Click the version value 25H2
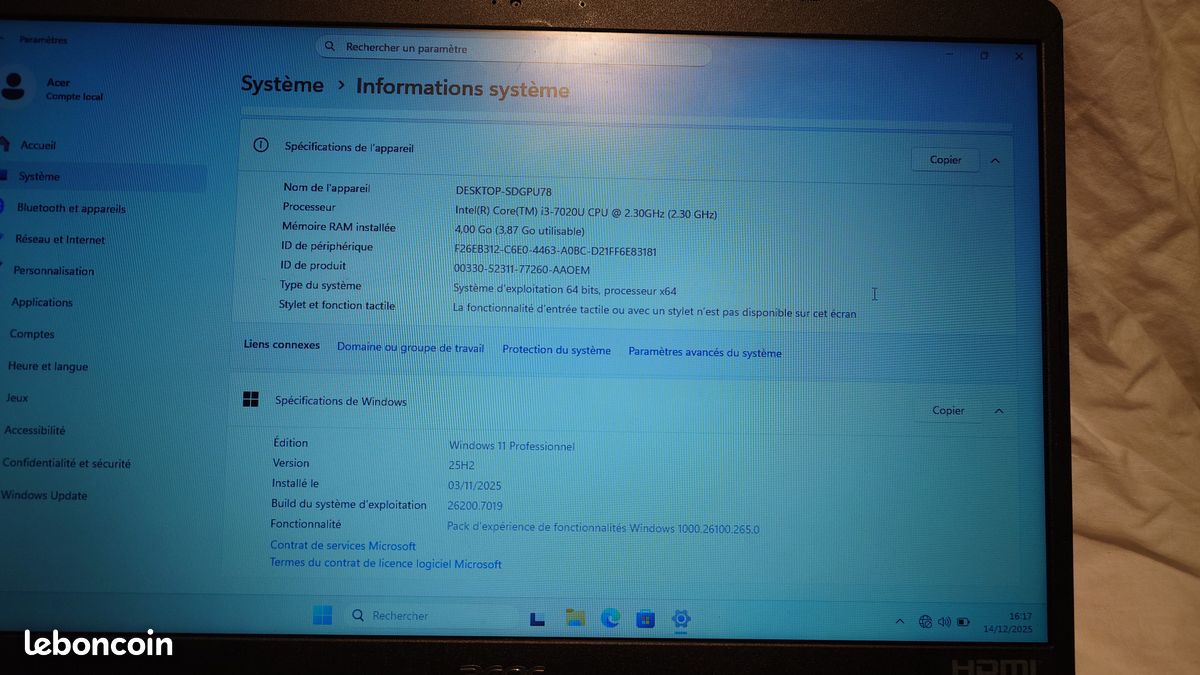This screenshot has width=1200, height=675. (461, 465)
